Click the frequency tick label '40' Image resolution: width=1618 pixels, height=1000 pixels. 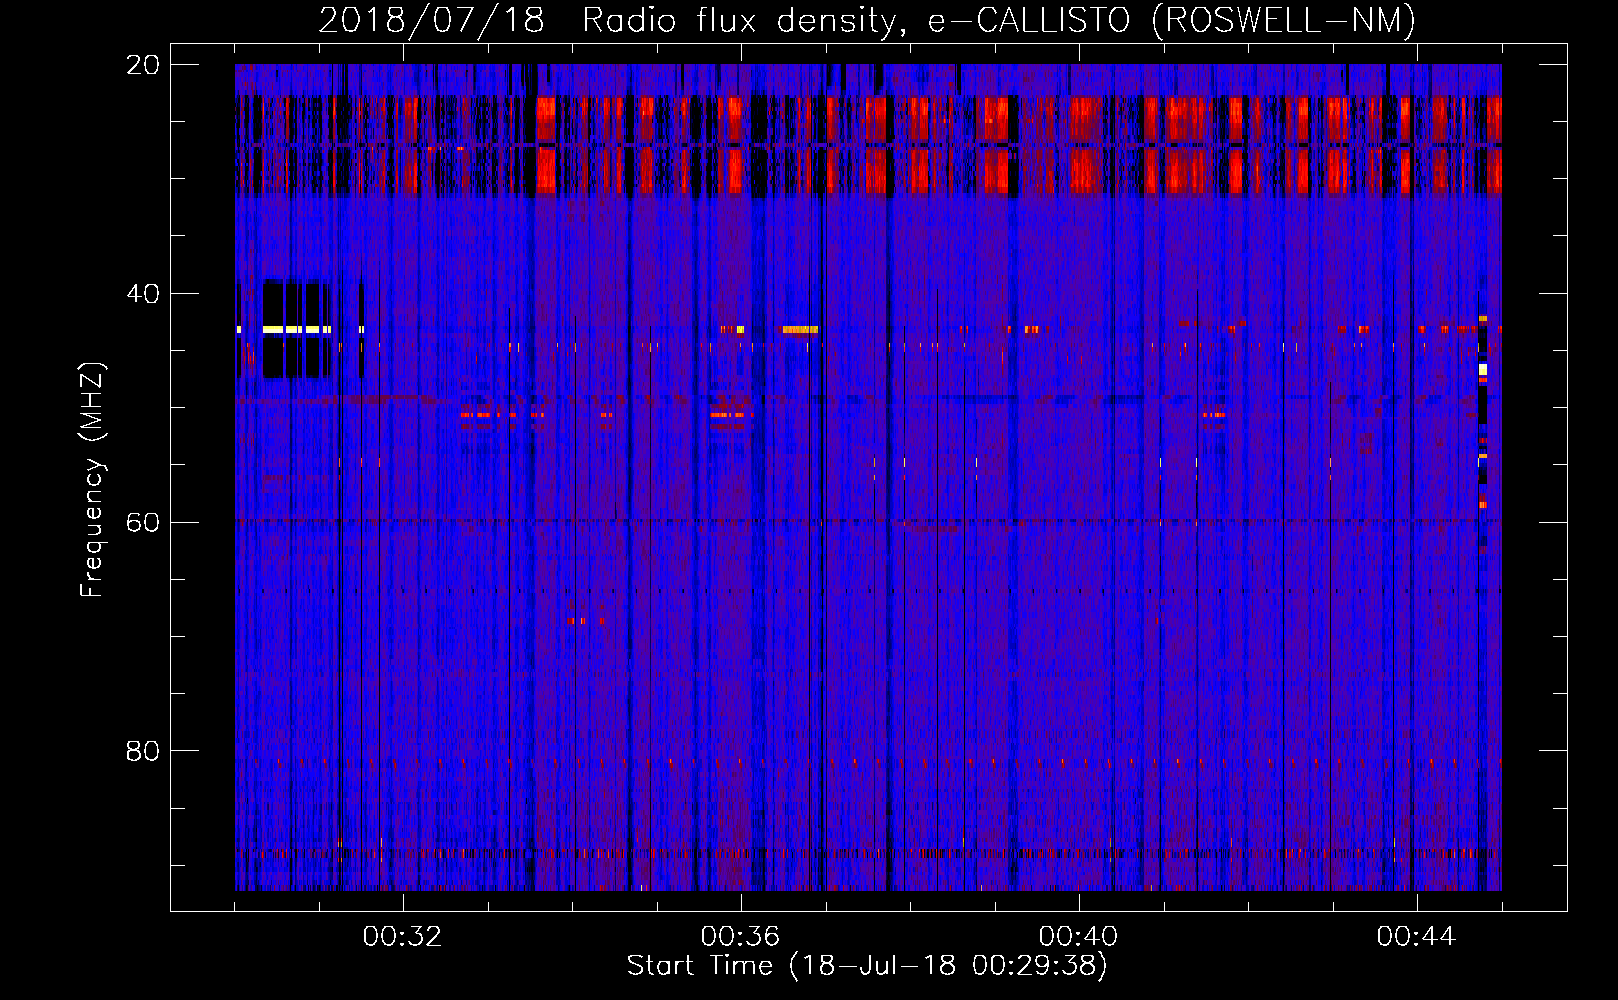pos(143,294)
